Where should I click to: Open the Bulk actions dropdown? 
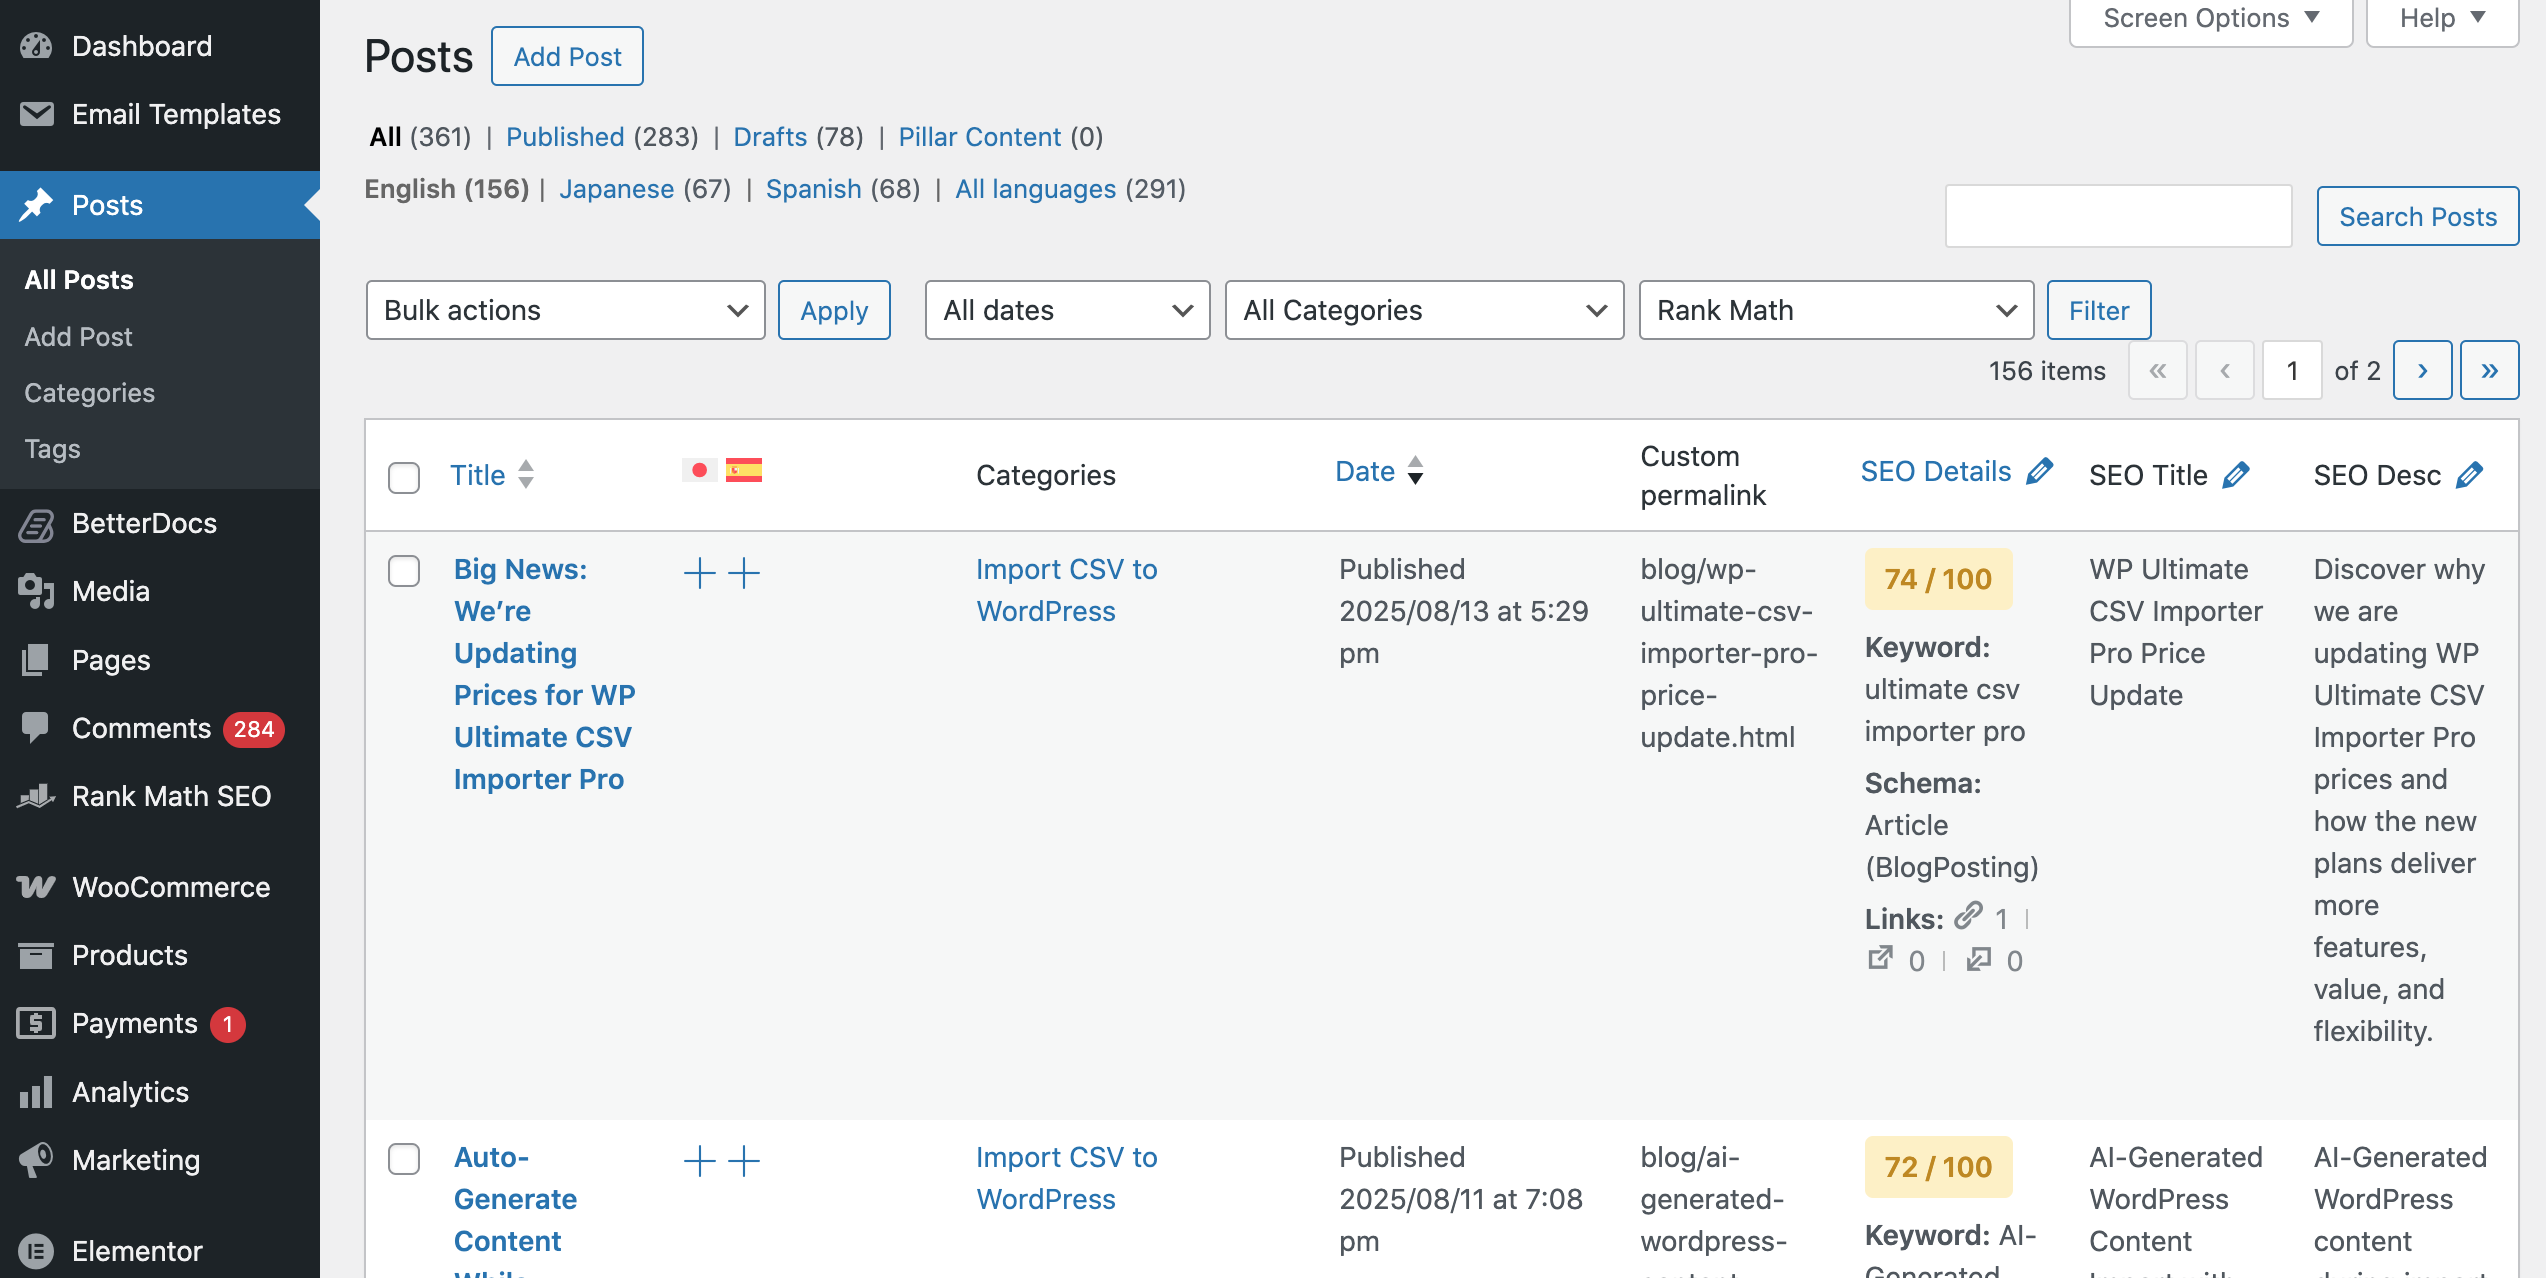point(566,310)
